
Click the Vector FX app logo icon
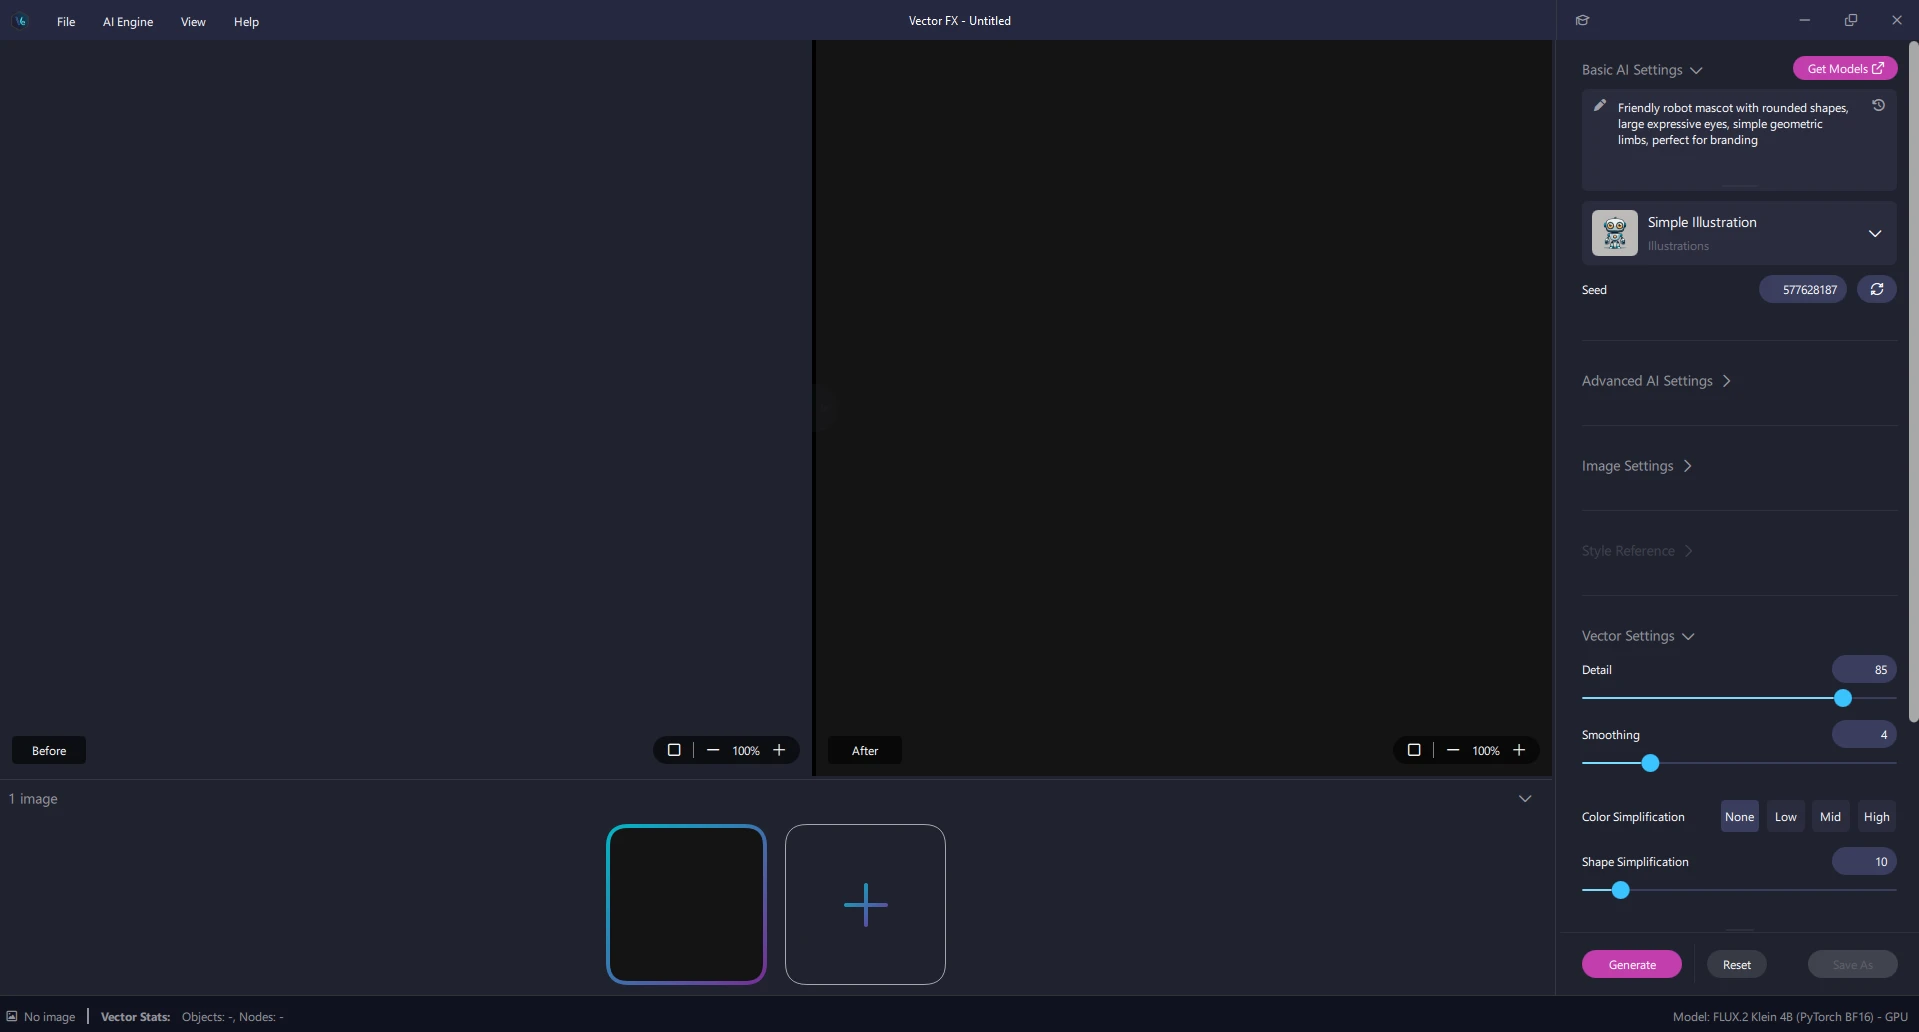(21, 21)
